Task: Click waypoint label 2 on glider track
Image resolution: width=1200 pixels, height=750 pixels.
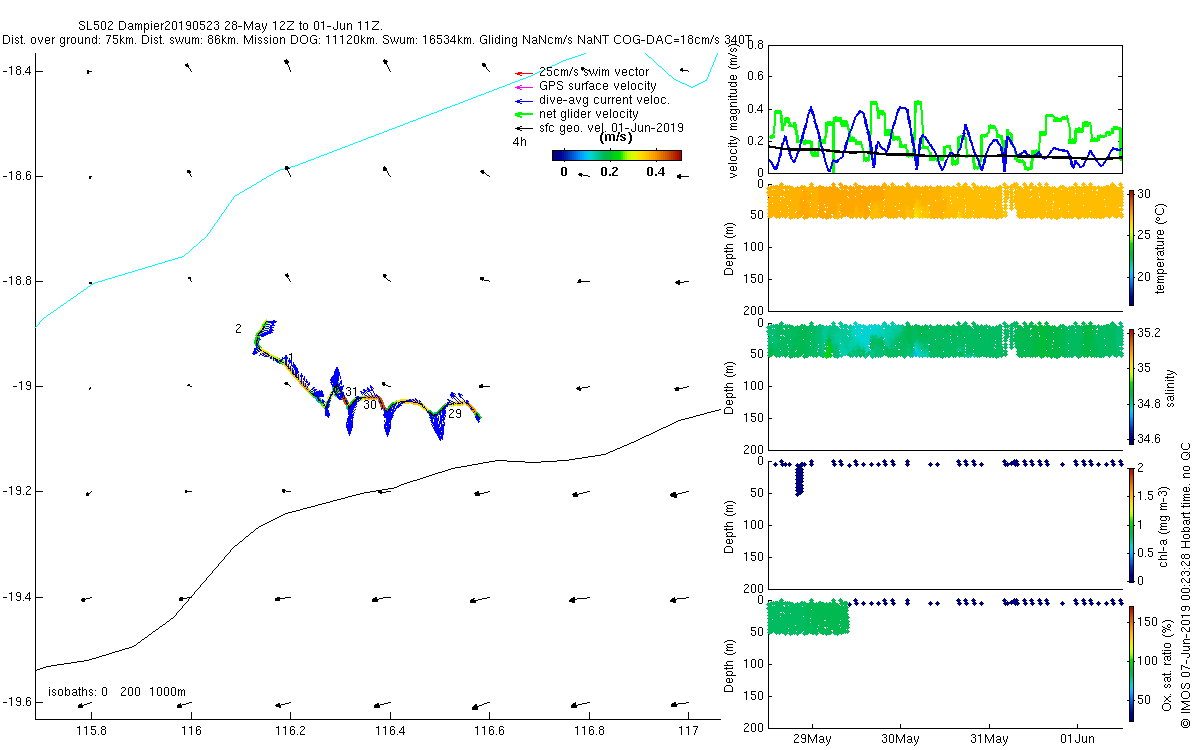Action: (238, 328)
